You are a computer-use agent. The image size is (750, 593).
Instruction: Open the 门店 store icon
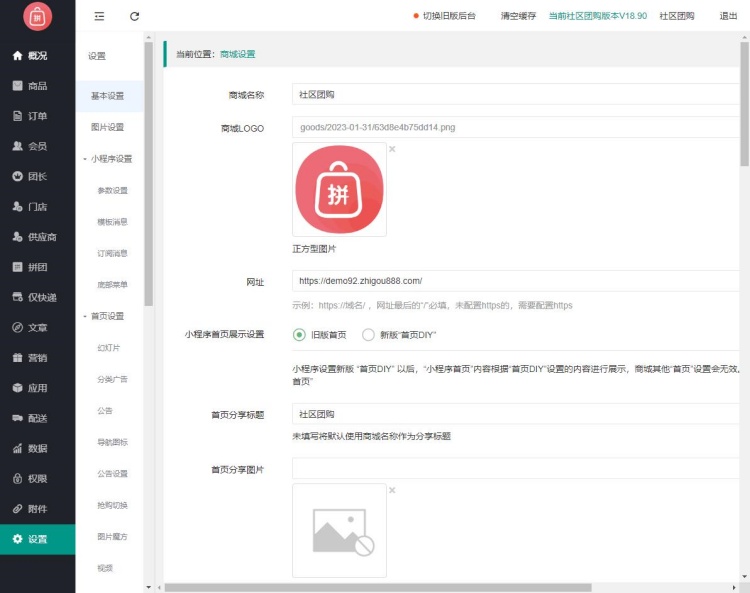tap(17, 206)
